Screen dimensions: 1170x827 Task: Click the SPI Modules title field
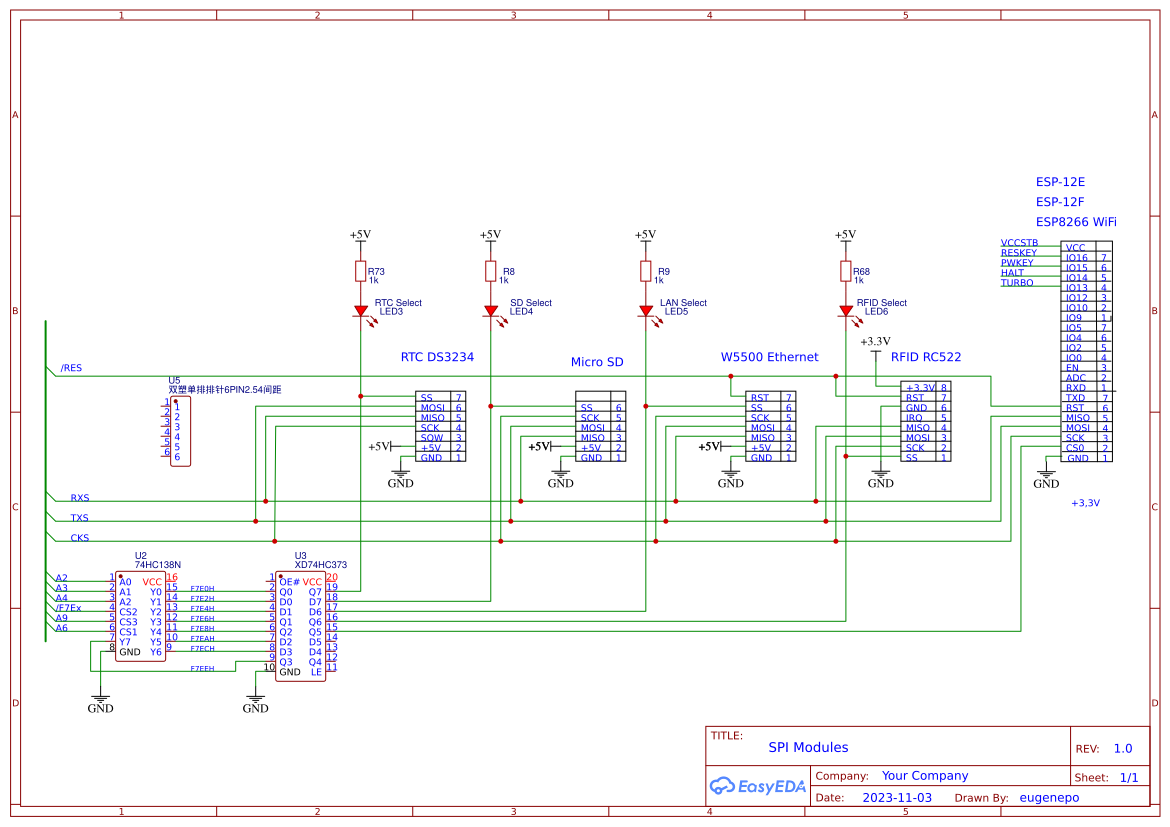tap(808, 747)
